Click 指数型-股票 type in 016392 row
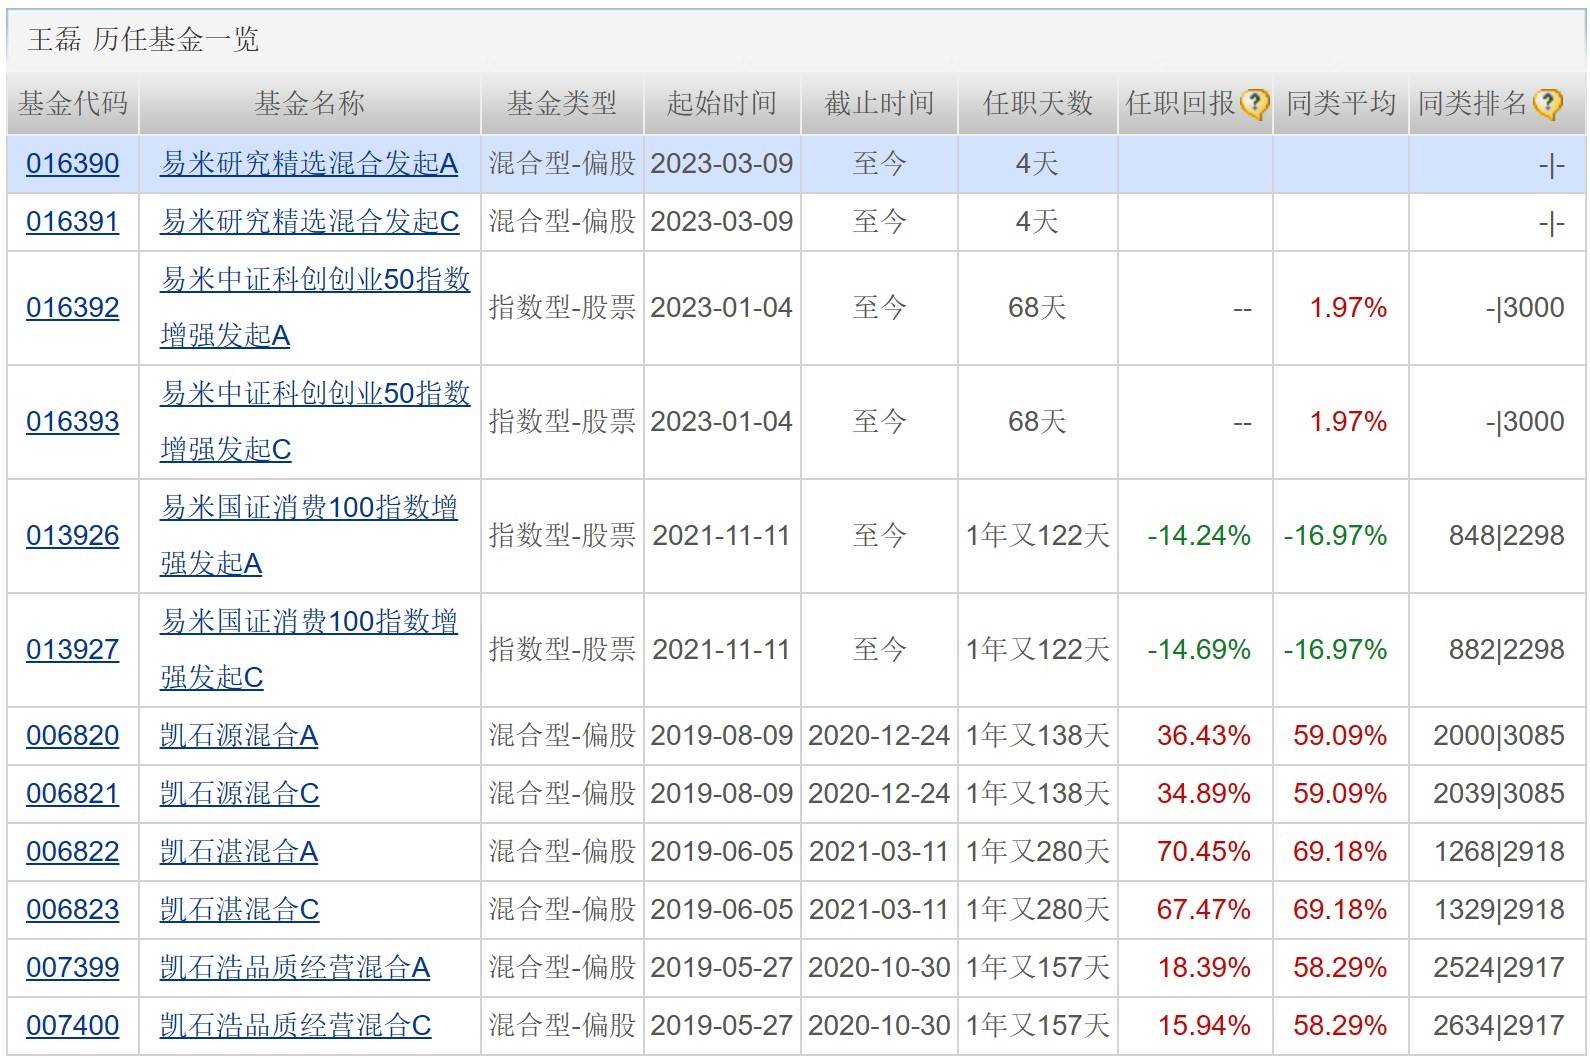Image resolution: width=1590 pixels, height=1058 pixels. [x=562, y=308]
